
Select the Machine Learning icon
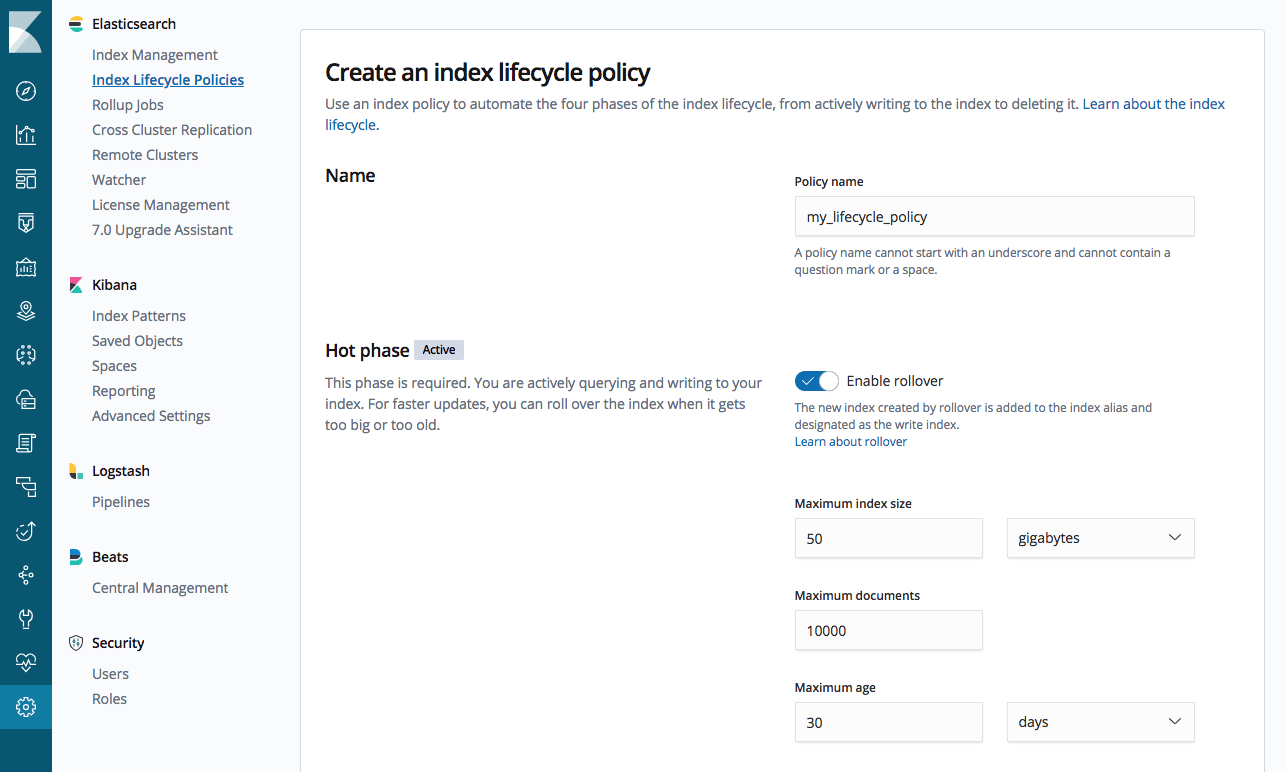tap(26, 354)
